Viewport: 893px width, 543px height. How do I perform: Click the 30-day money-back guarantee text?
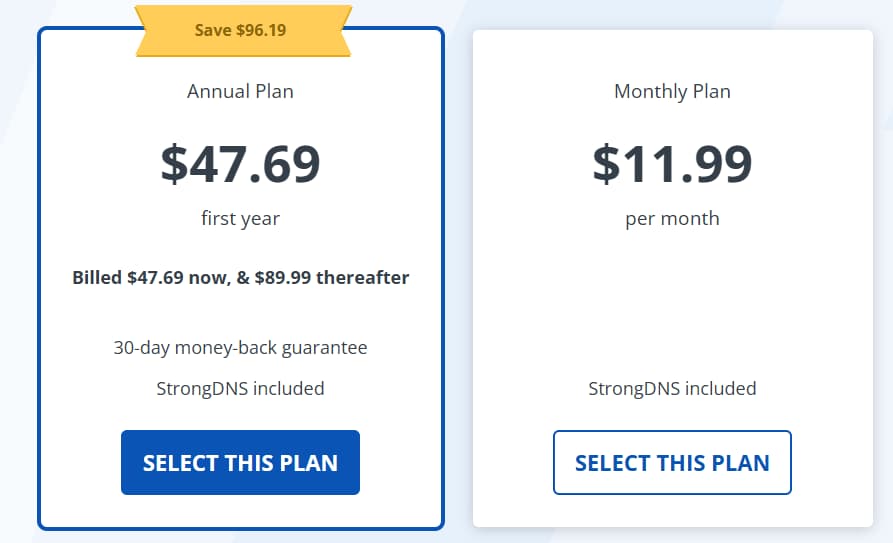(x=240, y=348)
